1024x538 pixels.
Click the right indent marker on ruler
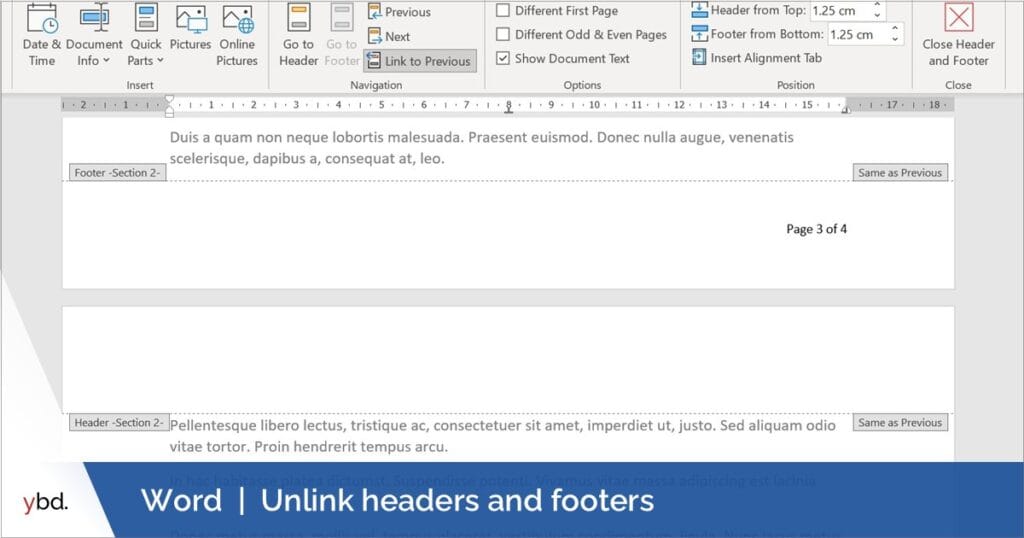click(x=845, y=110)
